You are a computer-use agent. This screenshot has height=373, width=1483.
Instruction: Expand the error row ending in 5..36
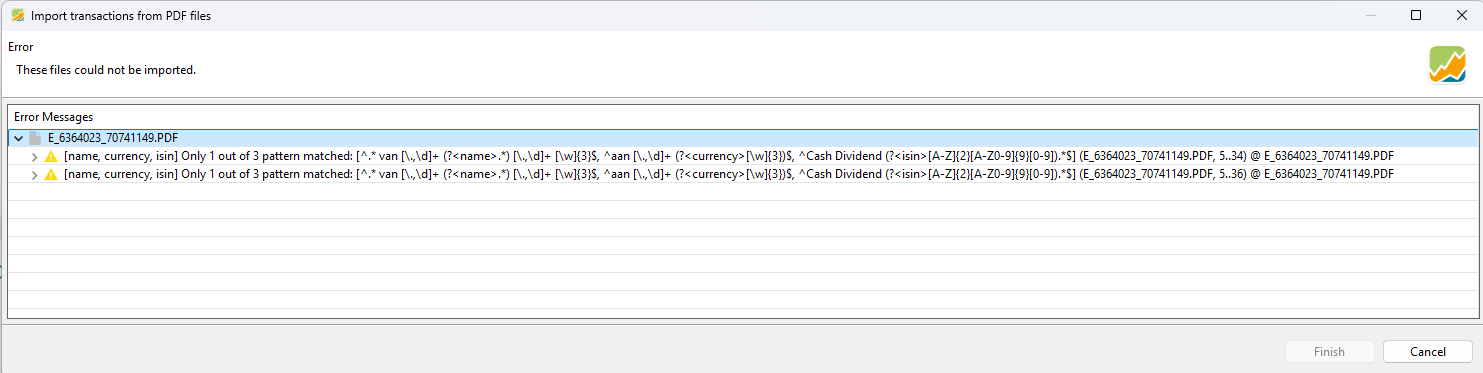pyautogui.click(x=35, y=174)
